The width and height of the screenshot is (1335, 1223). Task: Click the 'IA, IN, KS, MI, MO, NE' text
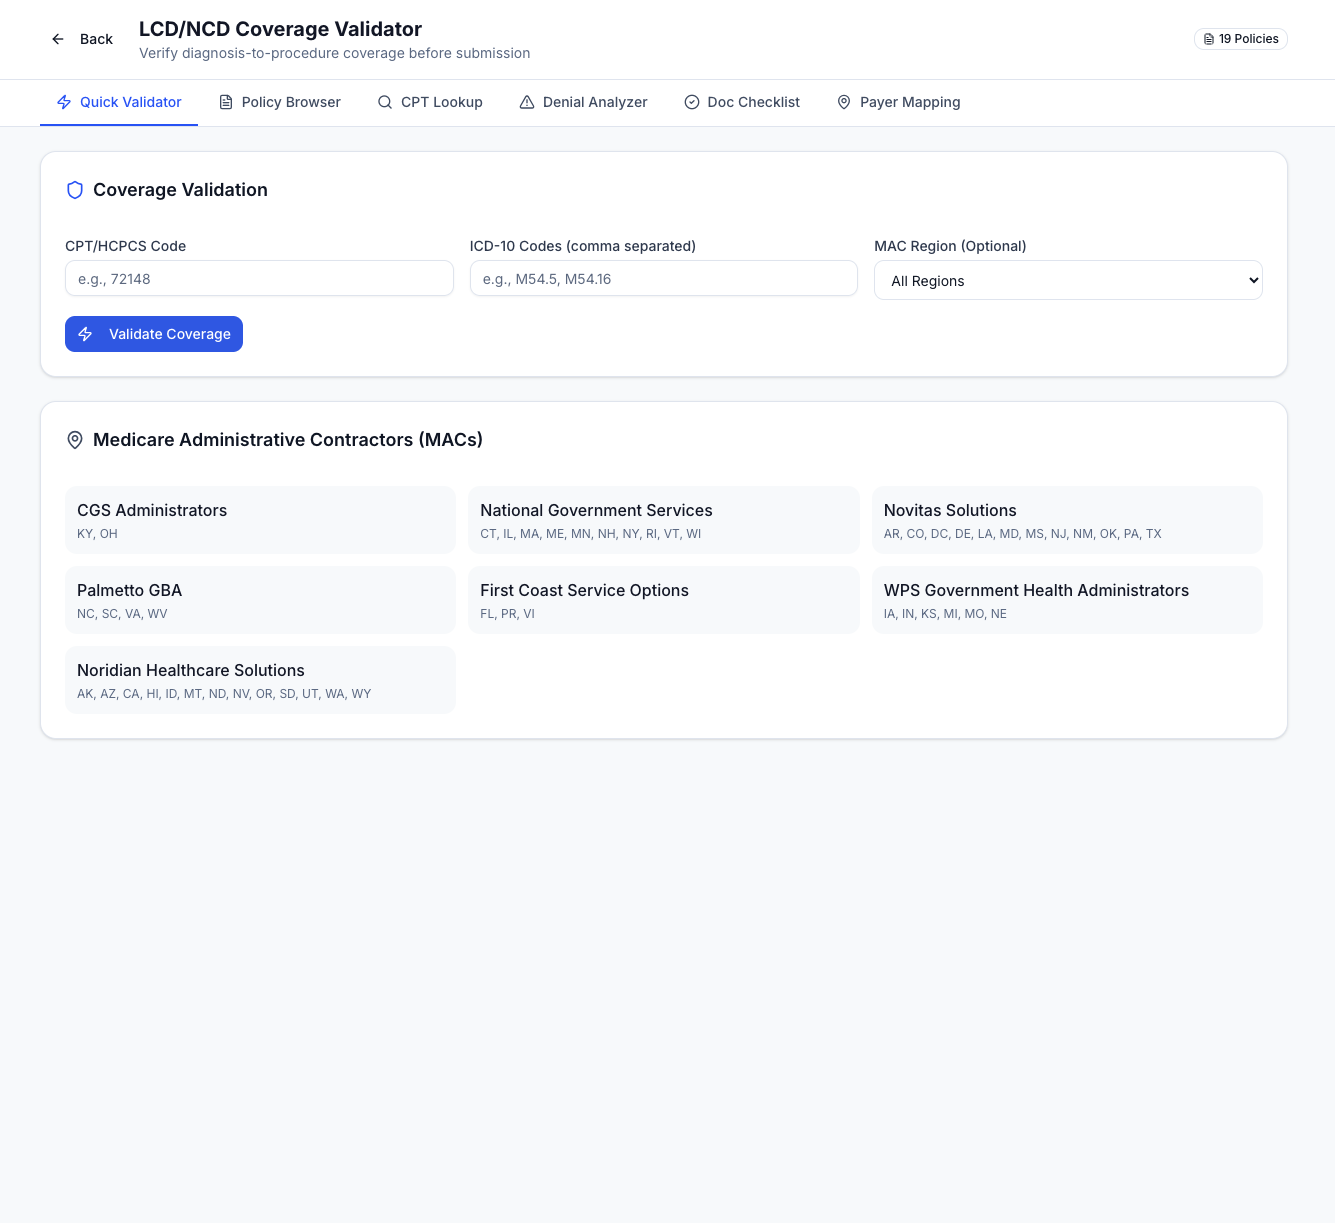point(945,614)
